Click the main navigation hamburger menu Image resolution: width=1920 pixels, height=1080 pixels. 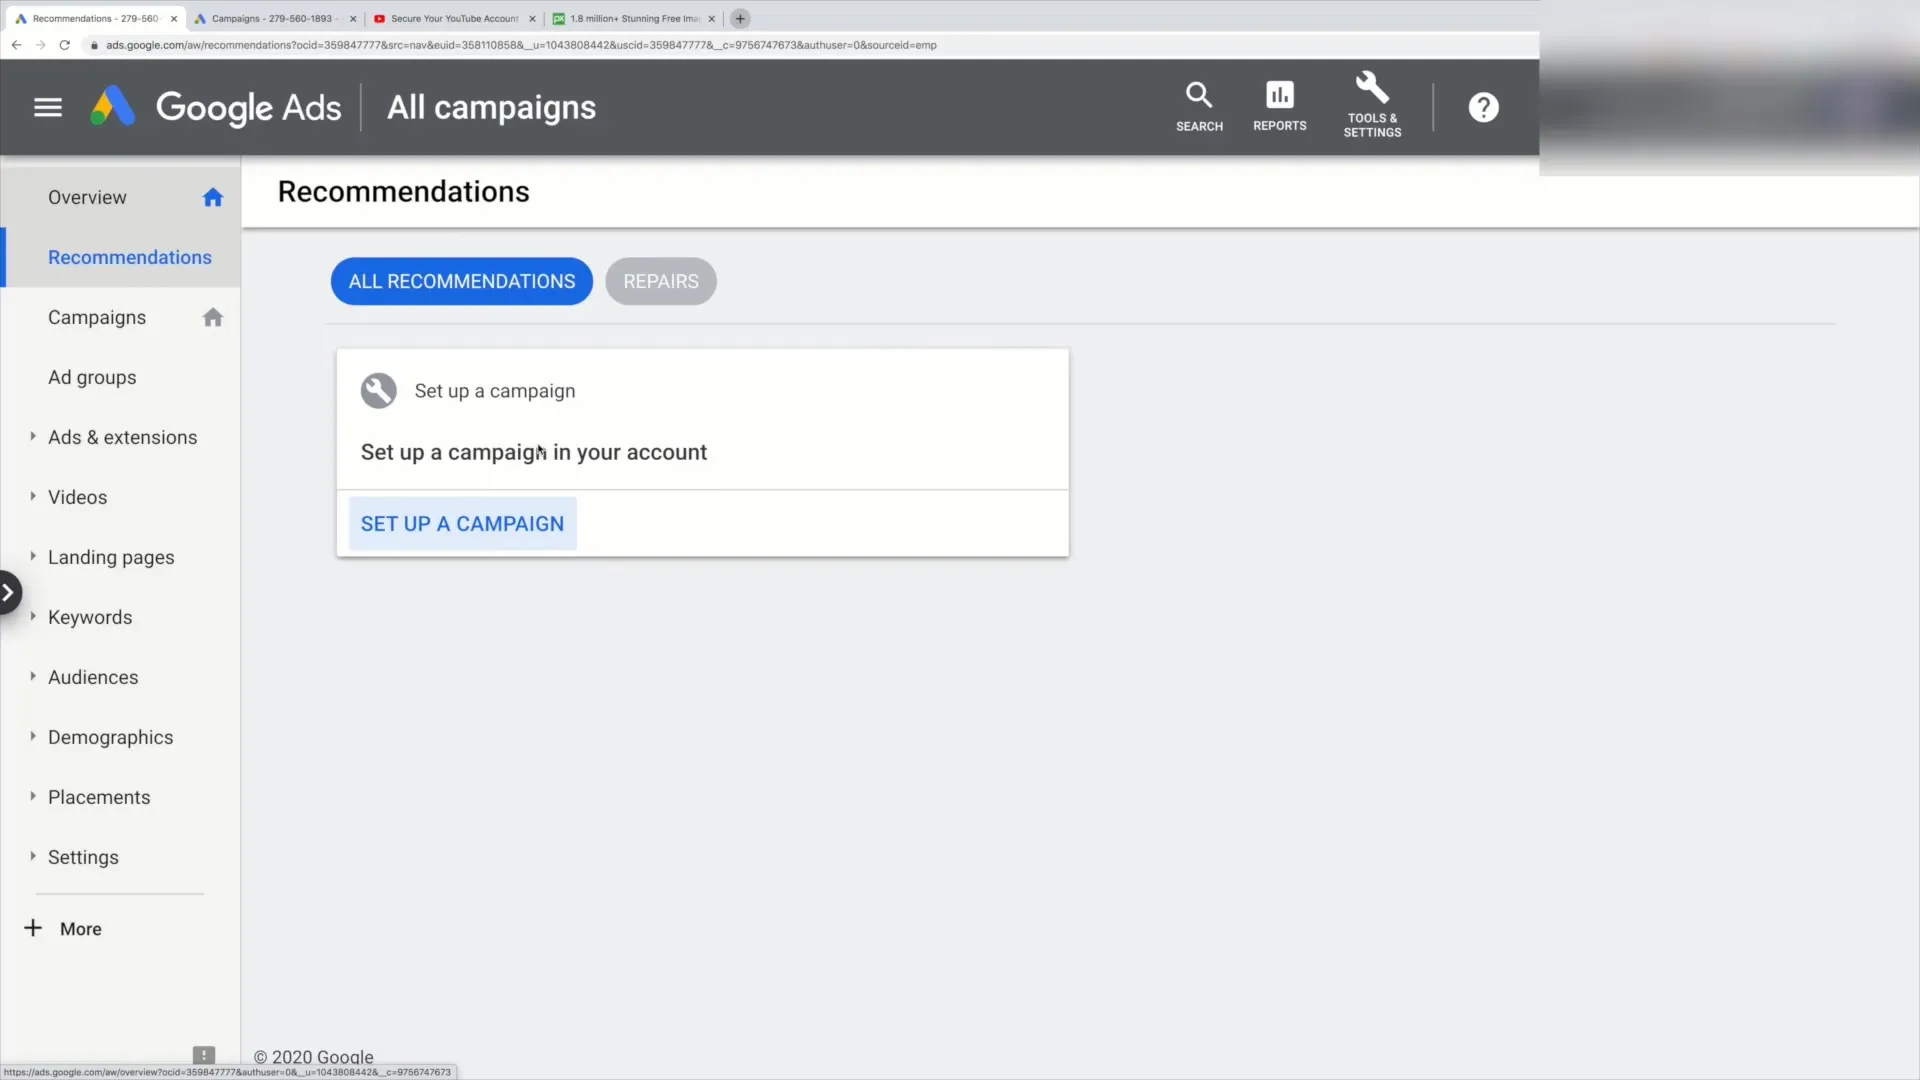pos(47,105)
